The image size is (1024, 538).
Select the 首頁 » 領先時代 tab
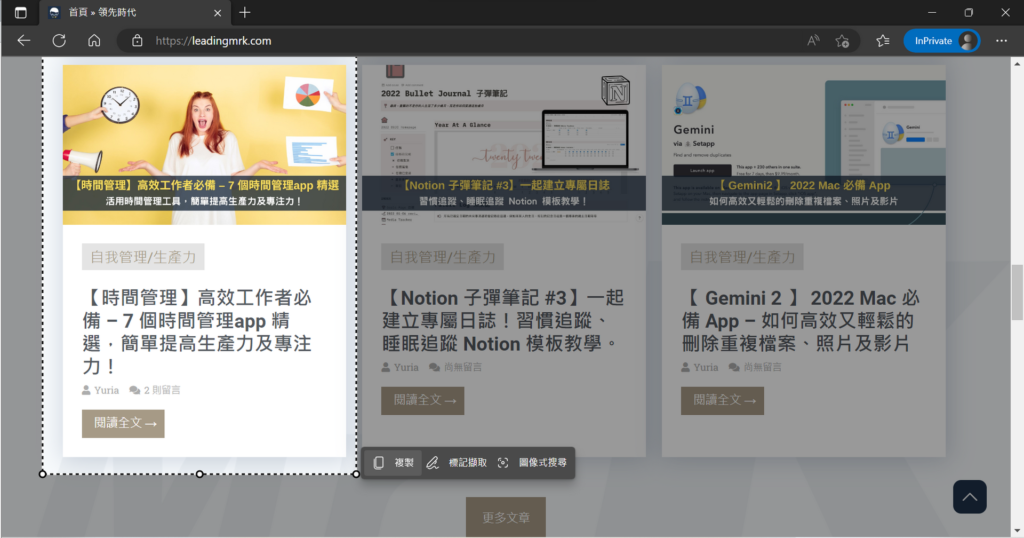tap(135, 12)
